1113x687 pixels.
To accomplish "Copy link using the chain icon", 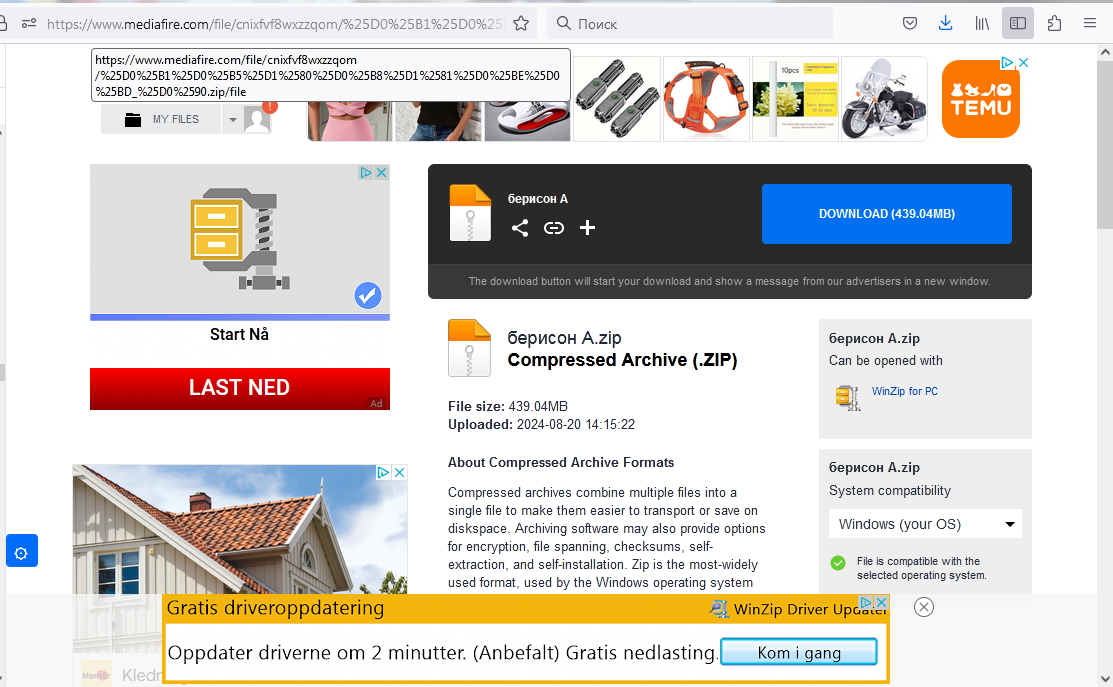I will pyautogui.click(x=554, y=228).
